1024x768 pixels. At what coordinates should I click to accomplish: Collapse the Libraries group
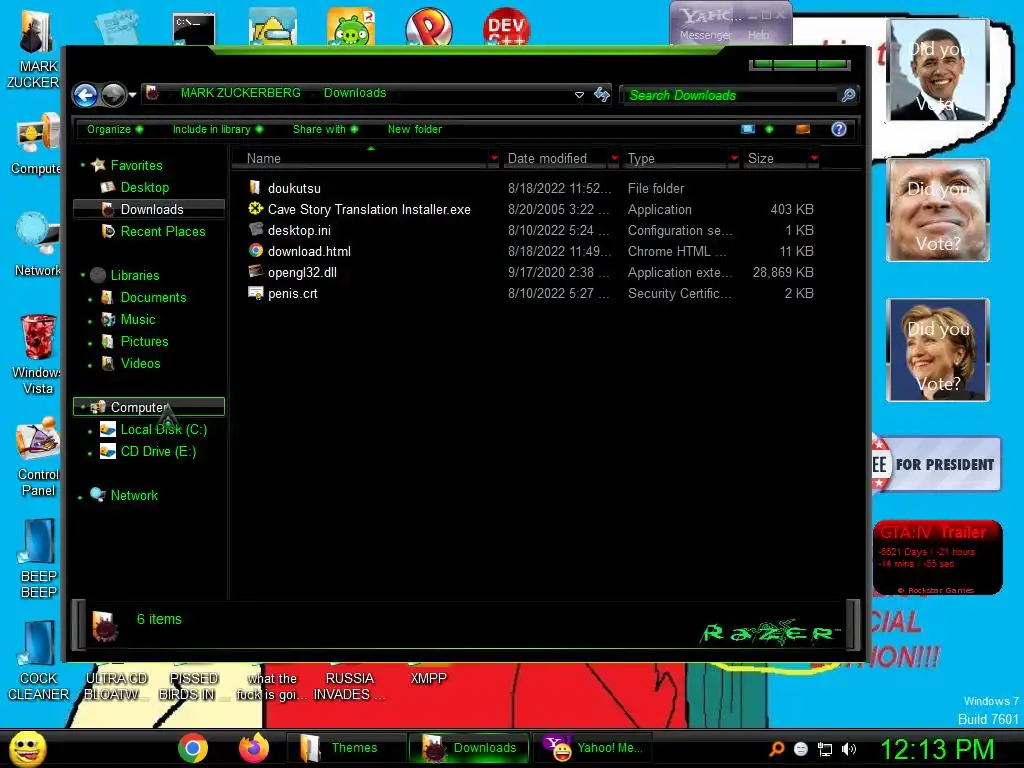click(x=83, y=275)
